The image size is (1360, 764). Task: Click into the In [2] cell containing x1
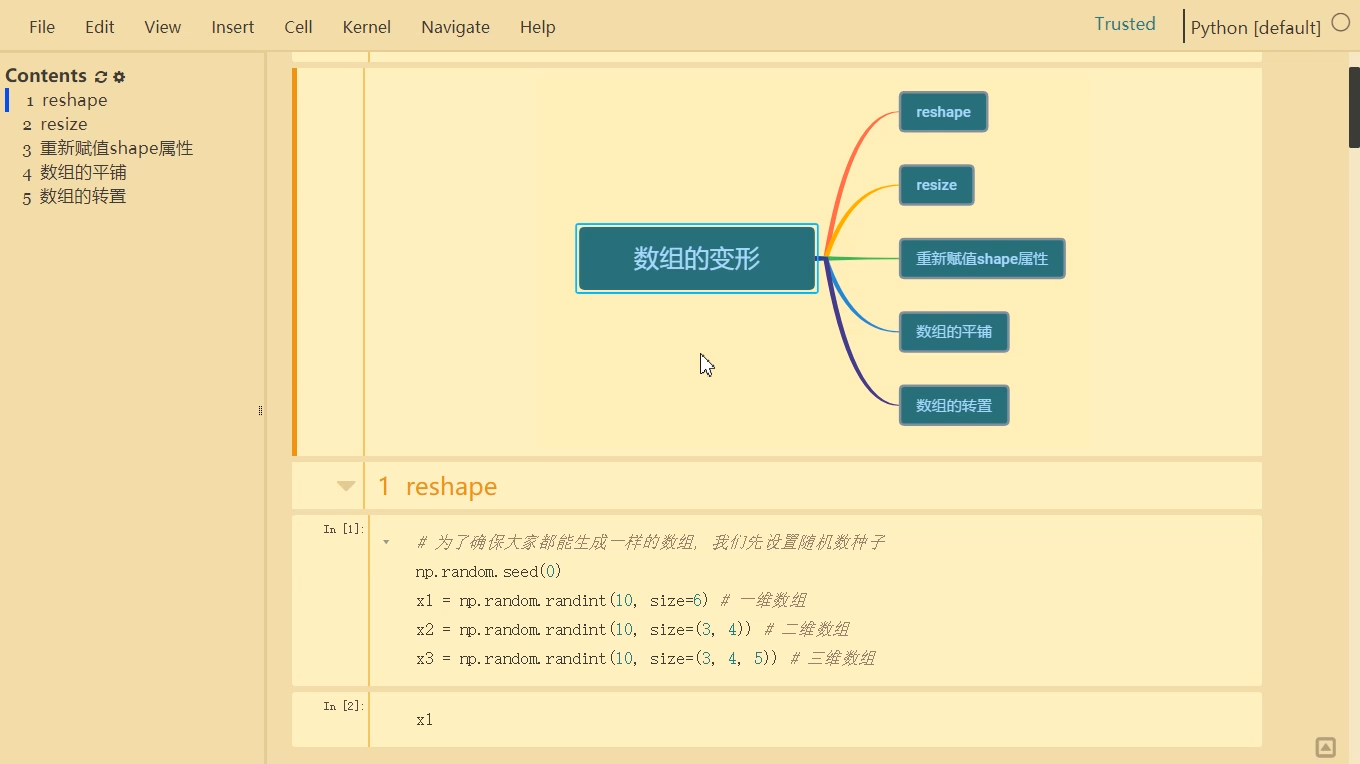click(x=815, y=719)
